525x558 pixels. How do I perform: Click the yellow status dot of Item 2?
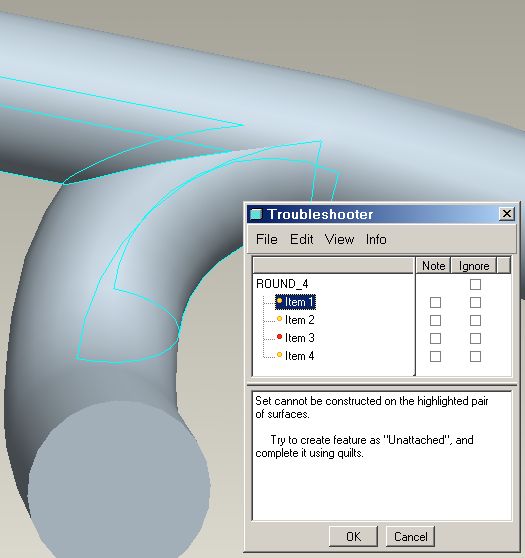[279, 319]
